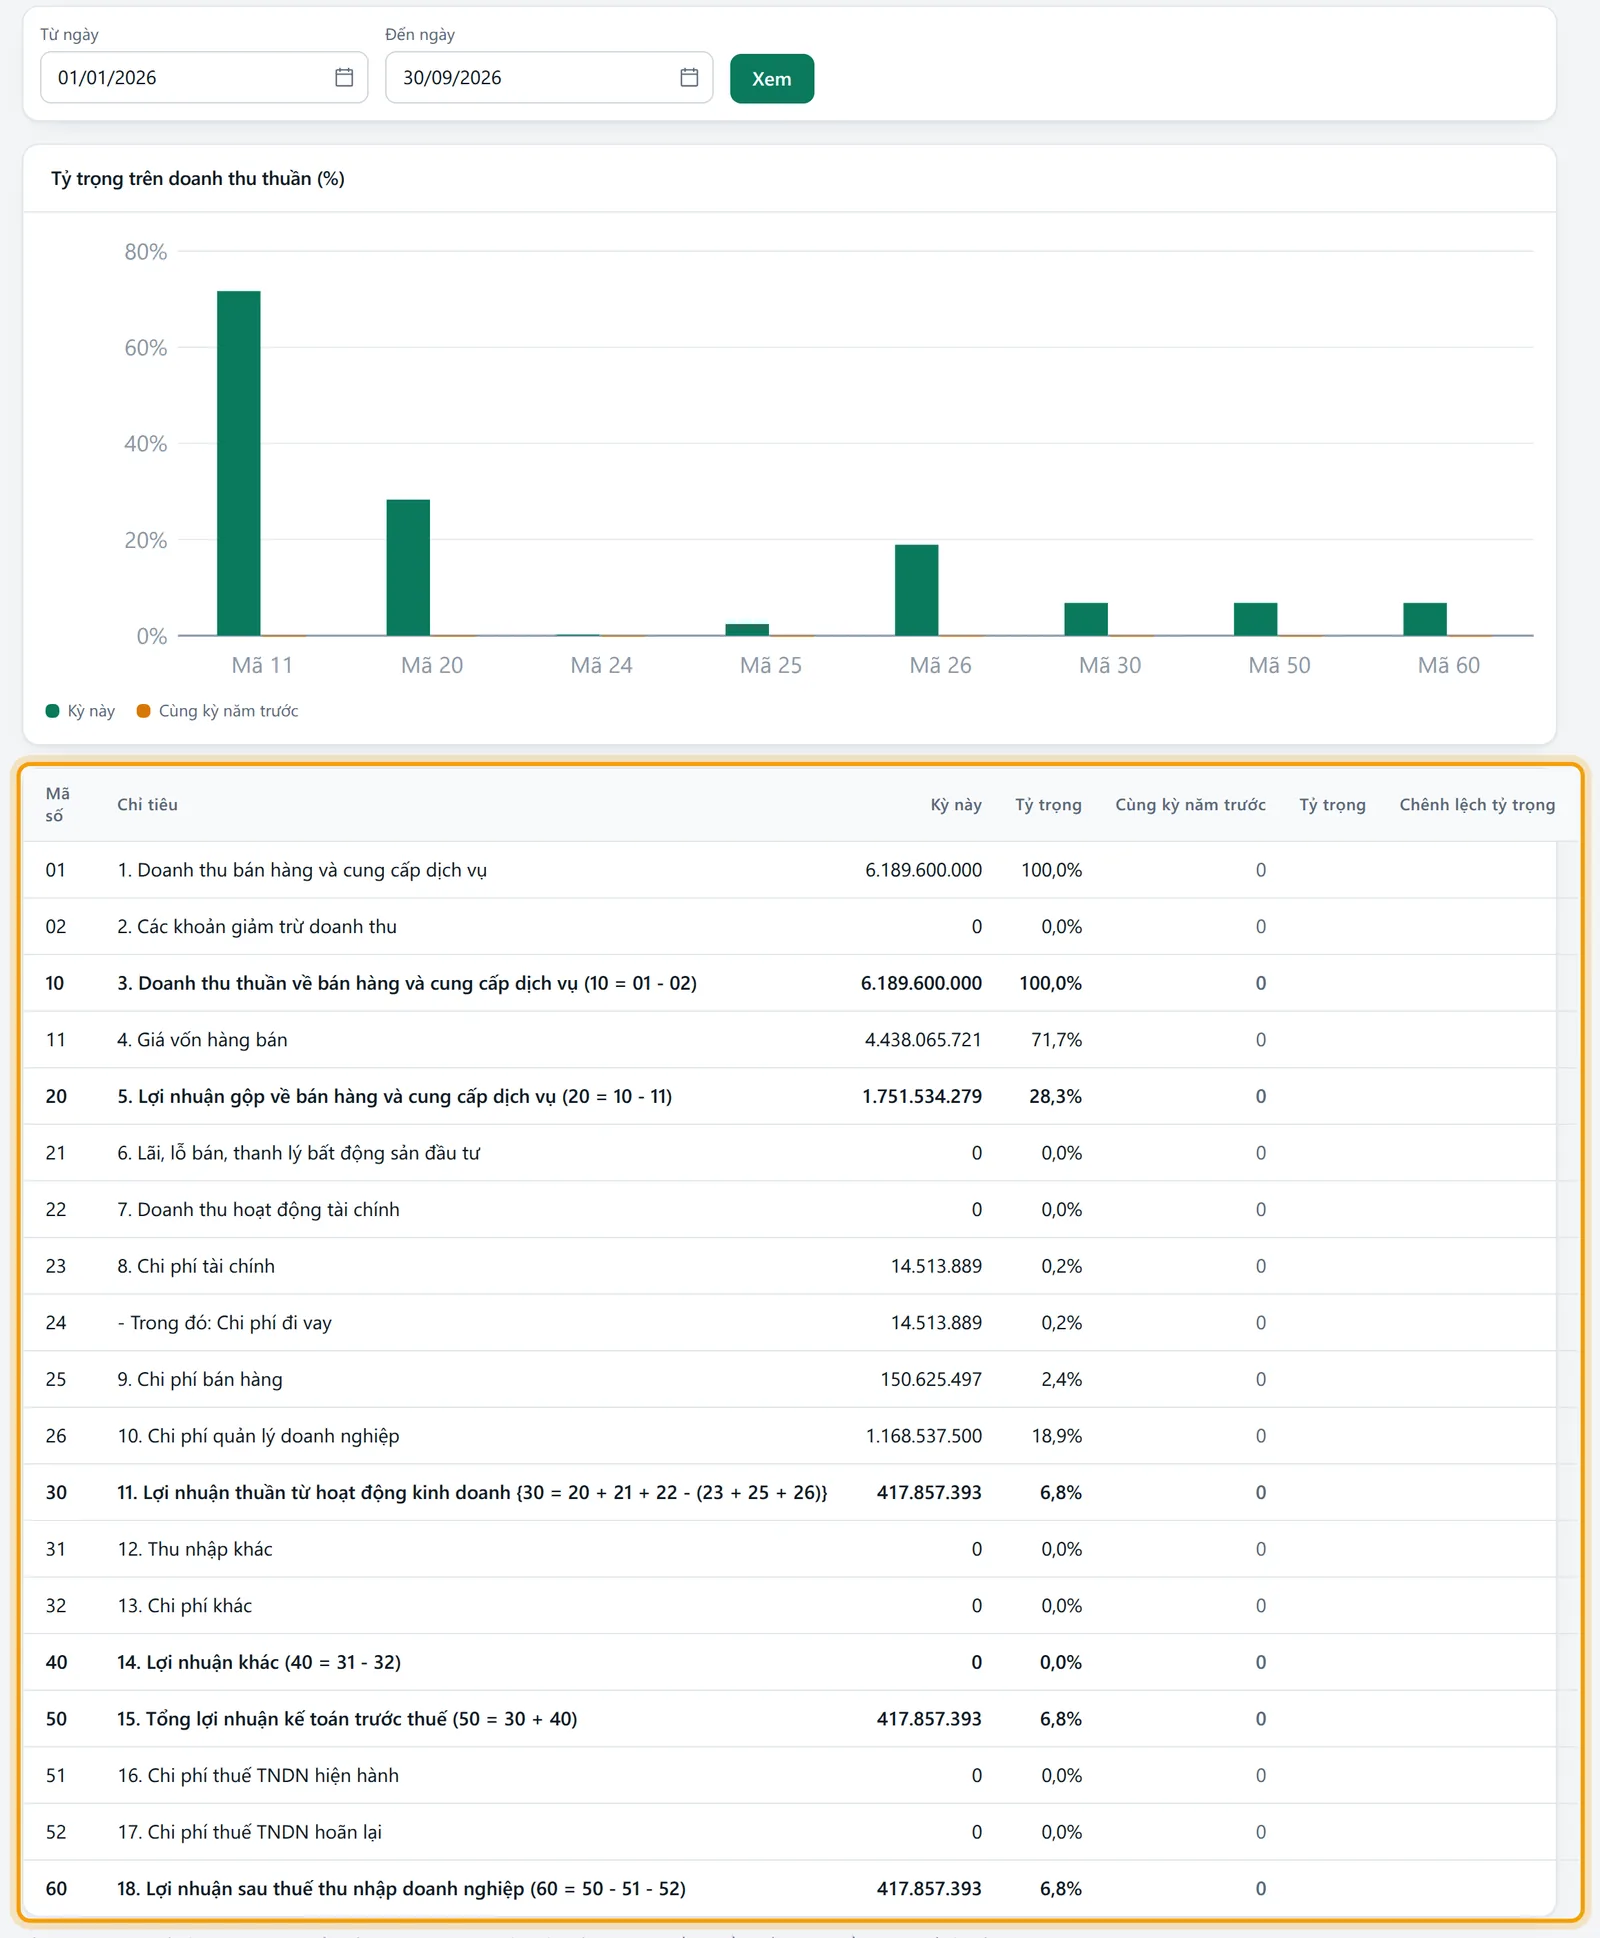Select row 15. Tổng lợi nhuận kế toán trước thuế
This screenshot has width=1600, height=1938.
pos(790,1719)
